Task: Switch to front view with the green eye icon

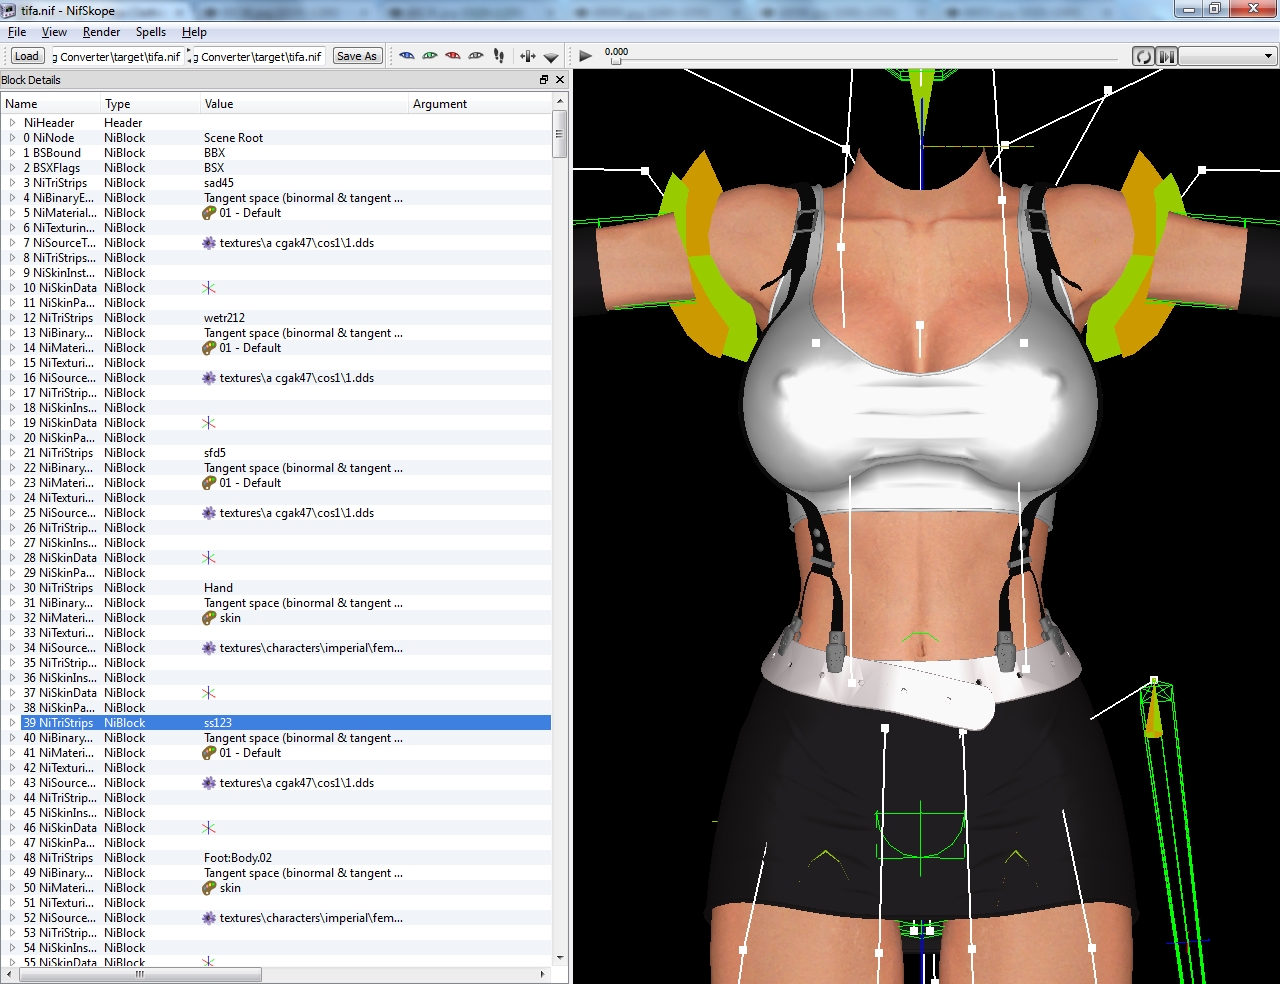Action: [x=430, y=56]
